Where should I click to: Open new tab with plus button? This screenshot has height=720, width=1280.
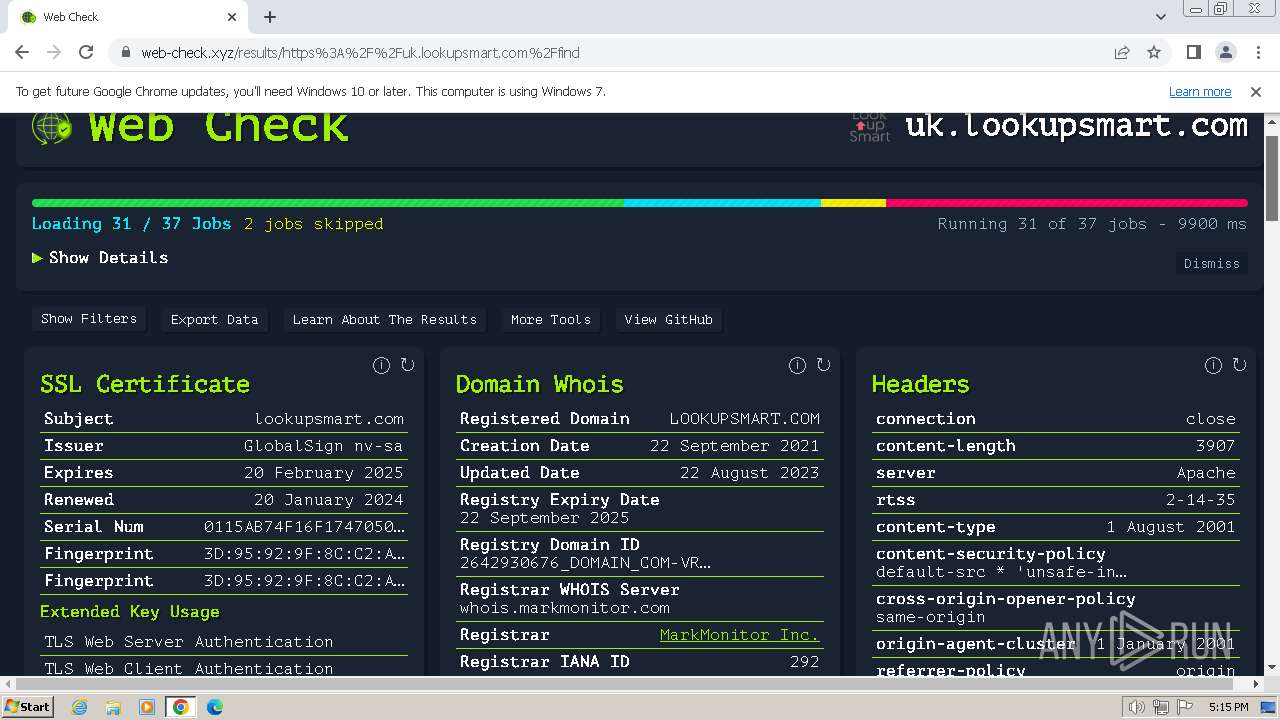(270, 17)
